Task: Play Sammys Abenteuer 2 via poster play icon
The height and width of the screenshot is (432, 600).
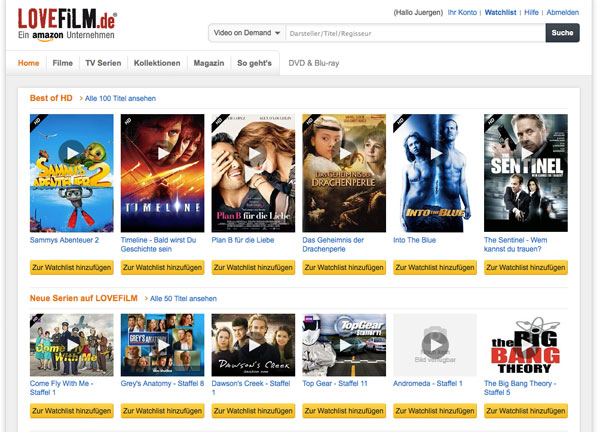Action: (x=72, y=153)
